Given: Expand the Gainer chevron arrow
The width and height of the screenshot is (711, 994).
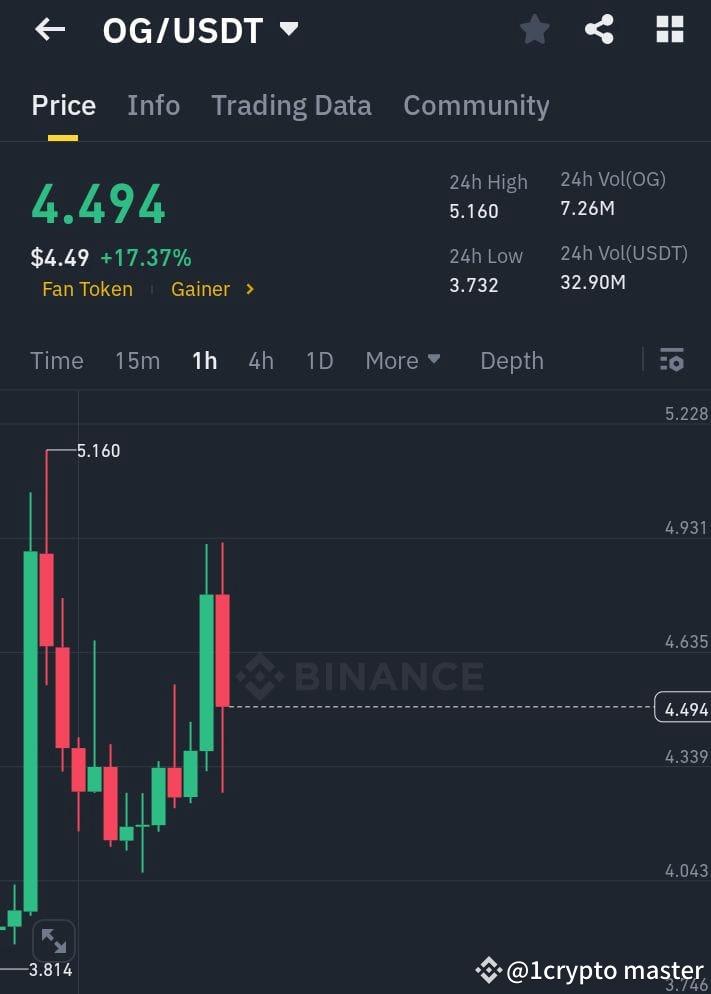Looking at the screenshot, I should coord(250,290).
